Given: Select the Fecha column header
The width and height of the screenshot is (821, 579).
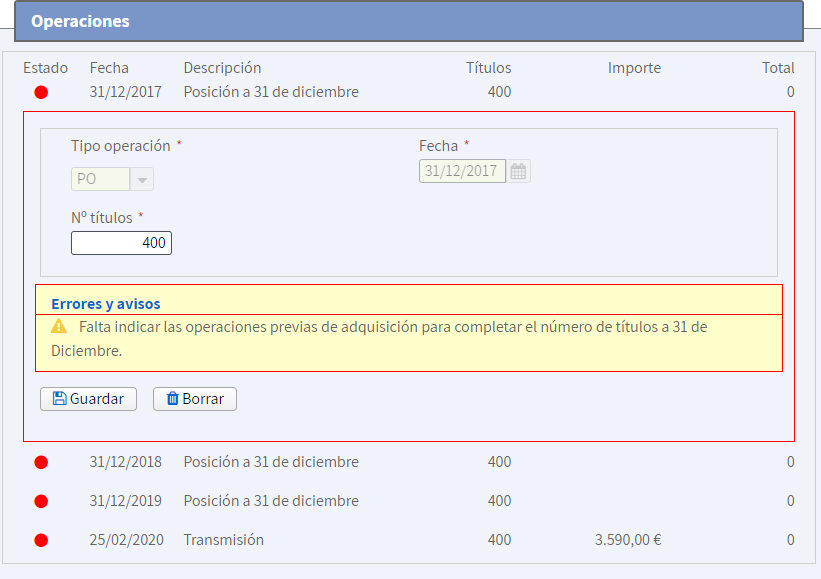Looking at the screenshot, I should [x=109, y=68].
